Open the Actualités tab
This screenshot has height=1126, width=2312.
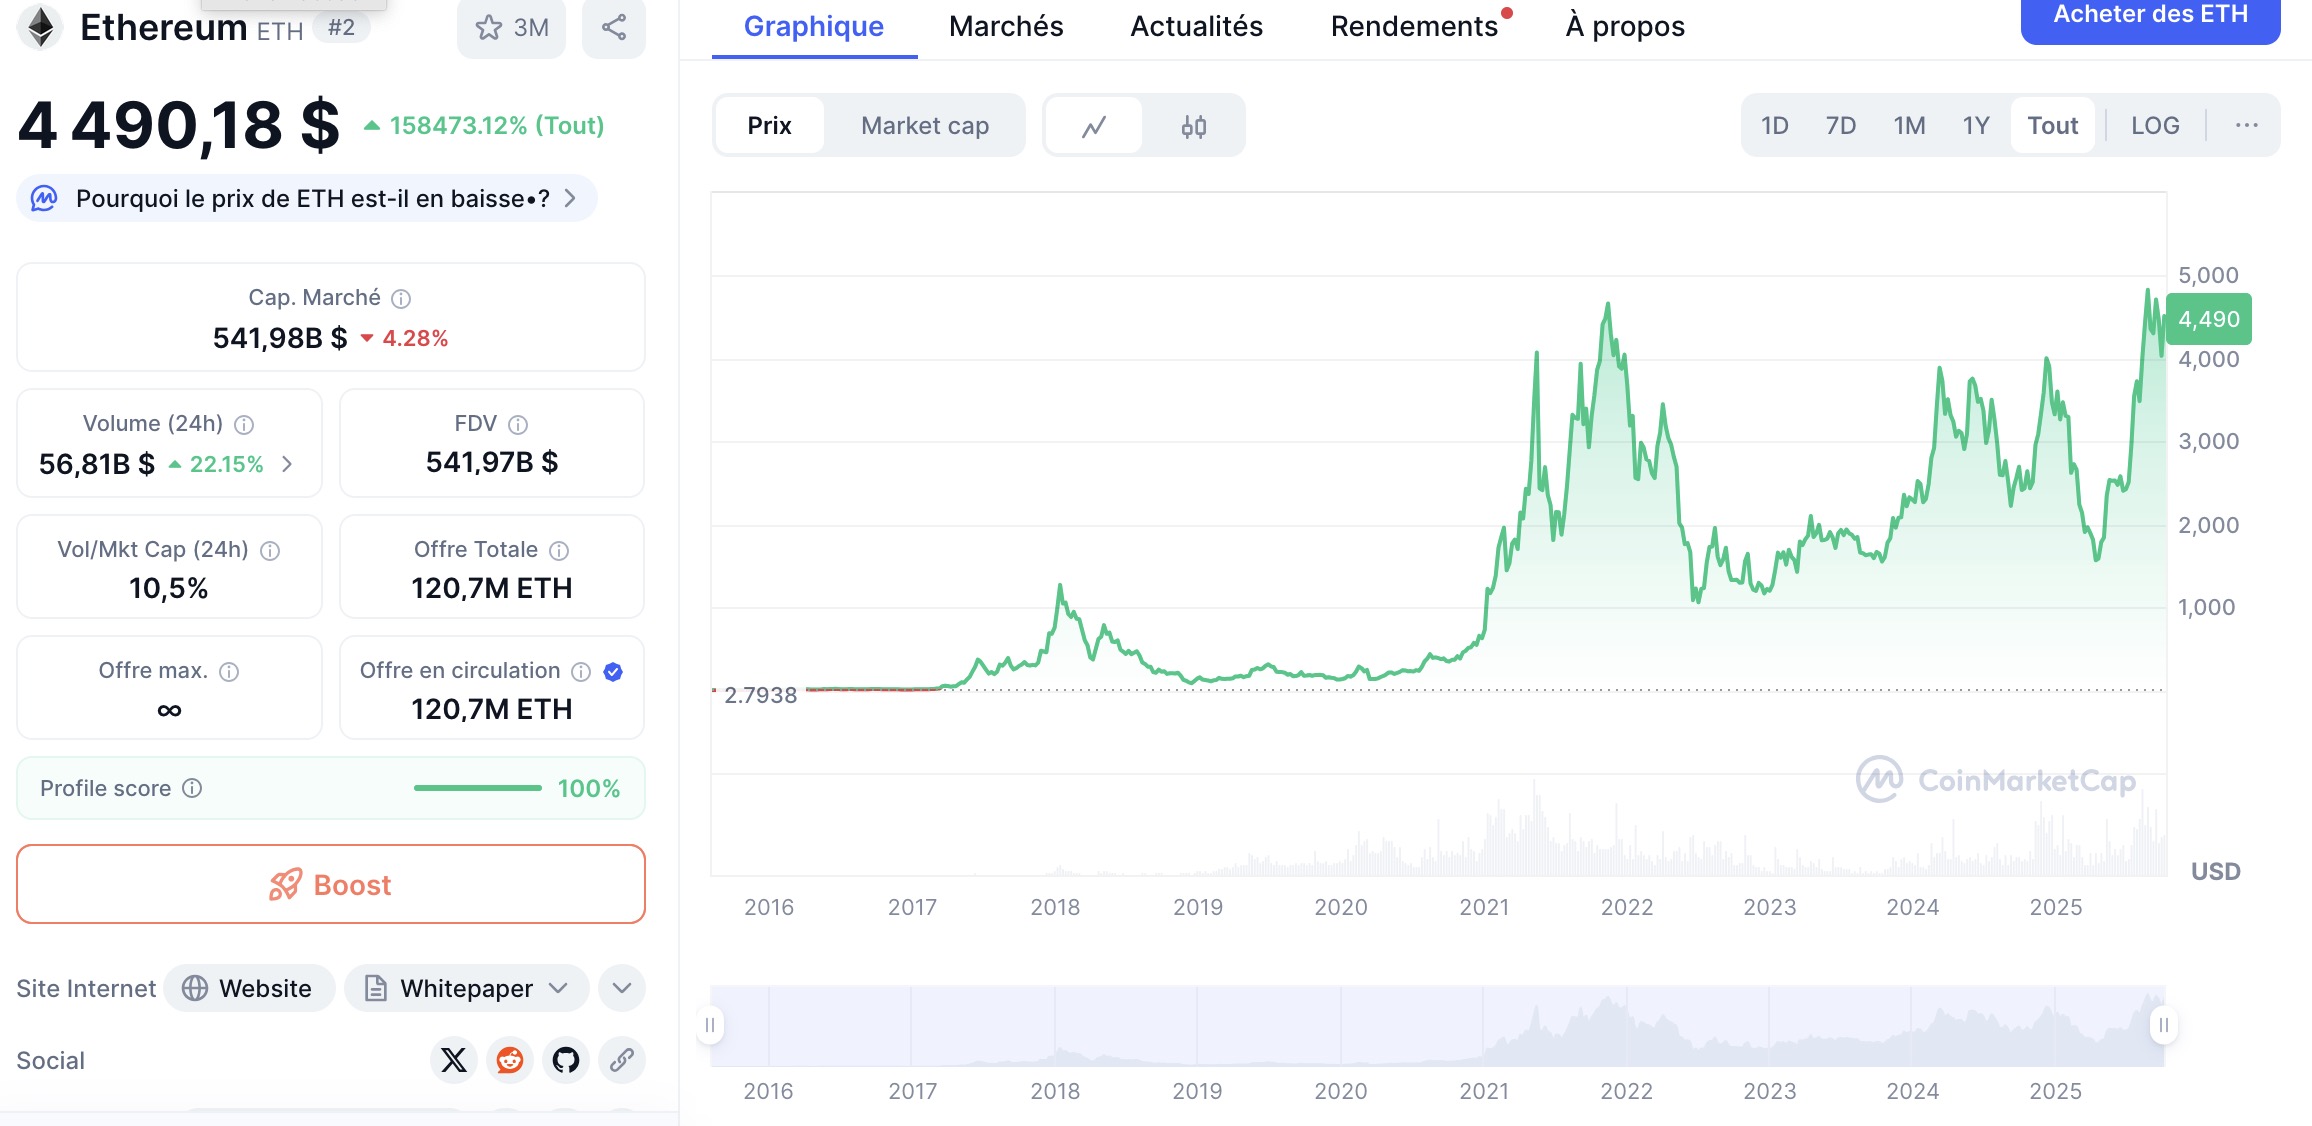(1196, 27)
